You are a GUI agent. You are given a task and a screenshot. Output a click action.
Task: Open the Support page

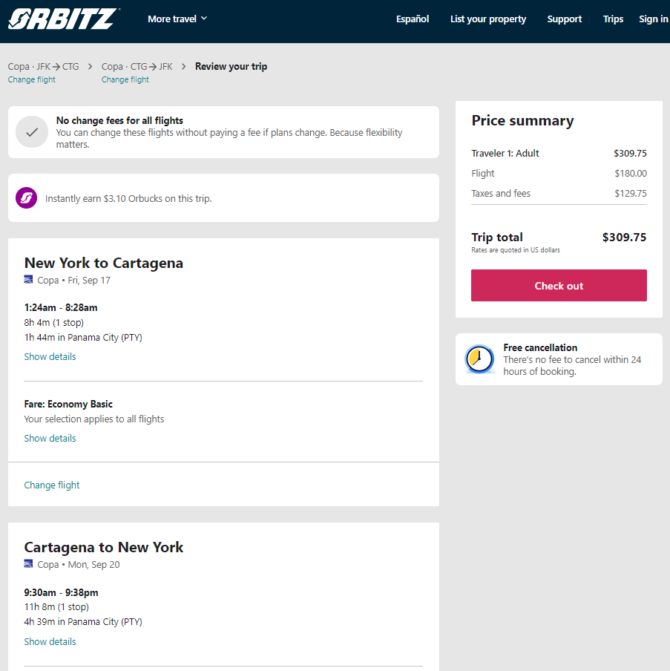click(x=564, y=19)
